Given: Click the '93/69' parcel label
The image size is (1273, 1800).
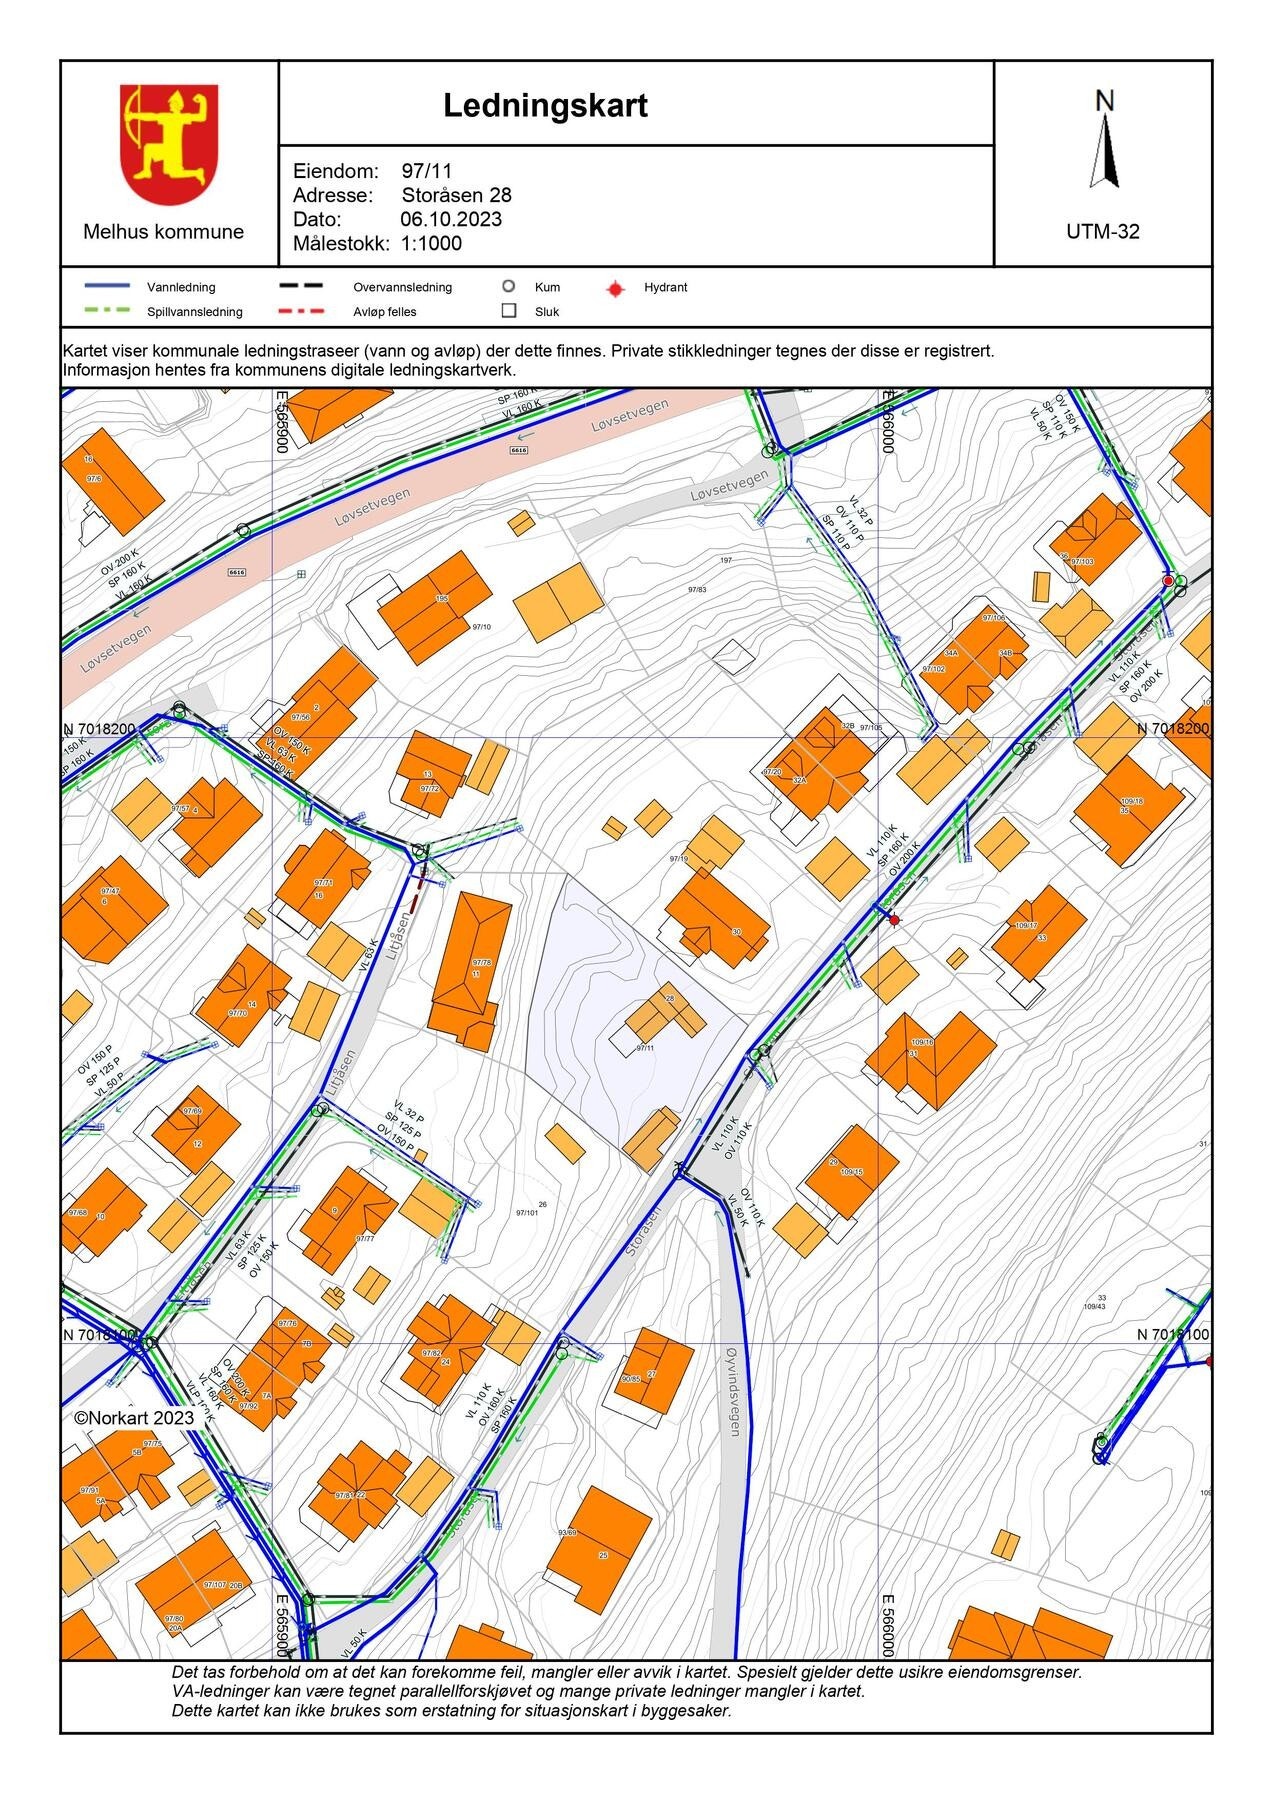Looking at the screenshot, I should tap(568, 1532).
